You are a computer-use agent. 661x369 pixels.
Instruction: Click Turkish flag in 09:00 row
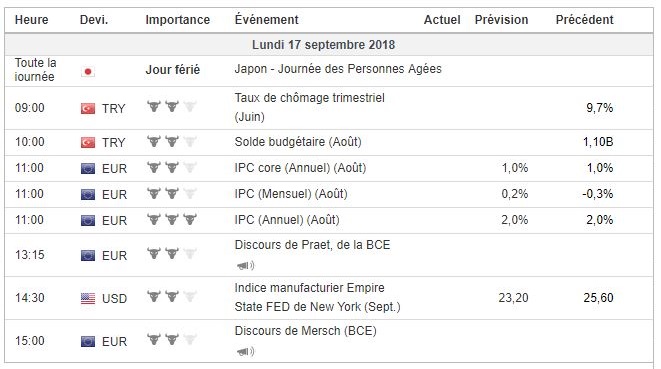[x=88, y=109]
